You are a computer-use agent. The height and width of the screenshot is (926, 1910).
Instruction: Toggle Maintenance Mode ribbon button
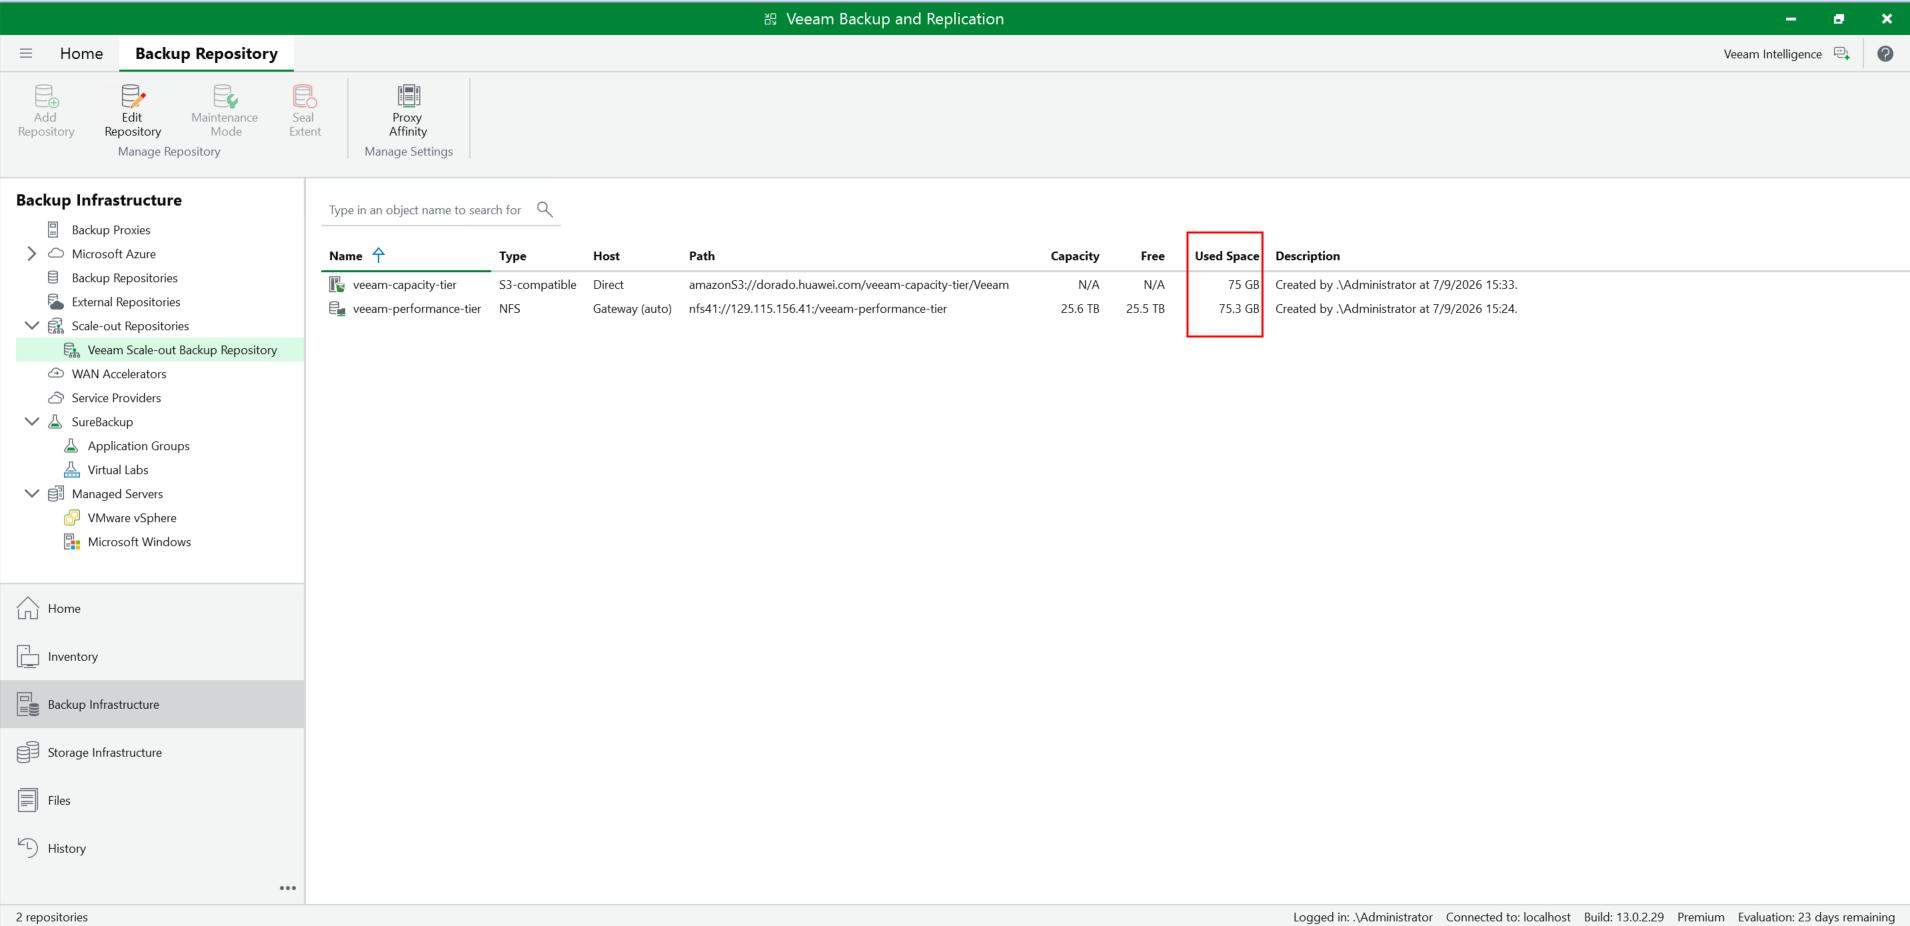[225, 111]
